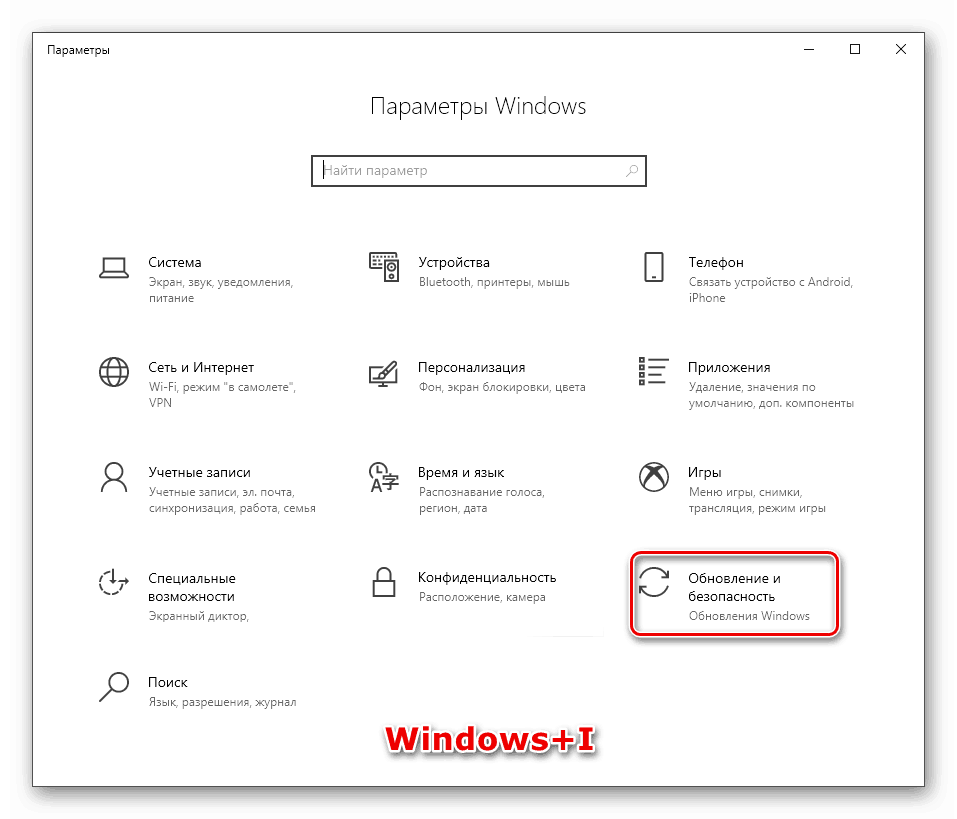Open the Сеть и Интернет title
The width and height of the screenshot is (957, 819).
click(x=201, y=367)
